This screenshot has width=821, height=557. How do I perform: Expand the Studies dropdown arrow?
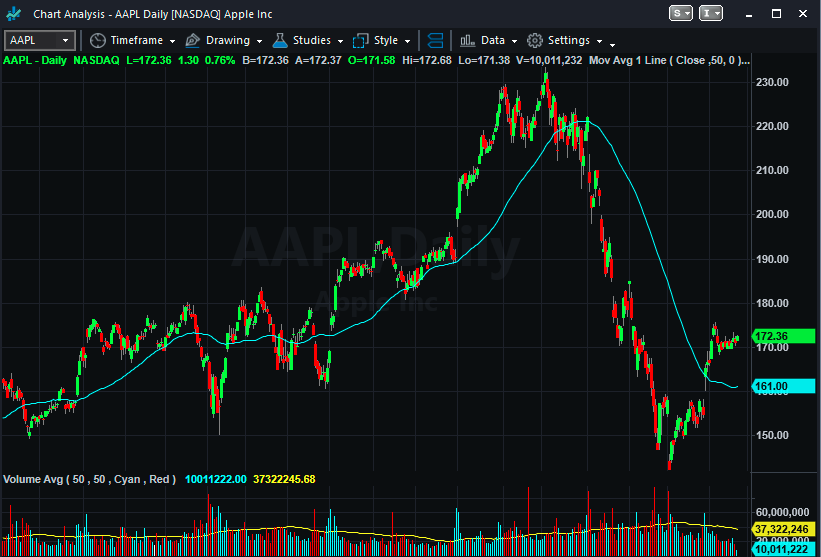click(x=340, y=41)
